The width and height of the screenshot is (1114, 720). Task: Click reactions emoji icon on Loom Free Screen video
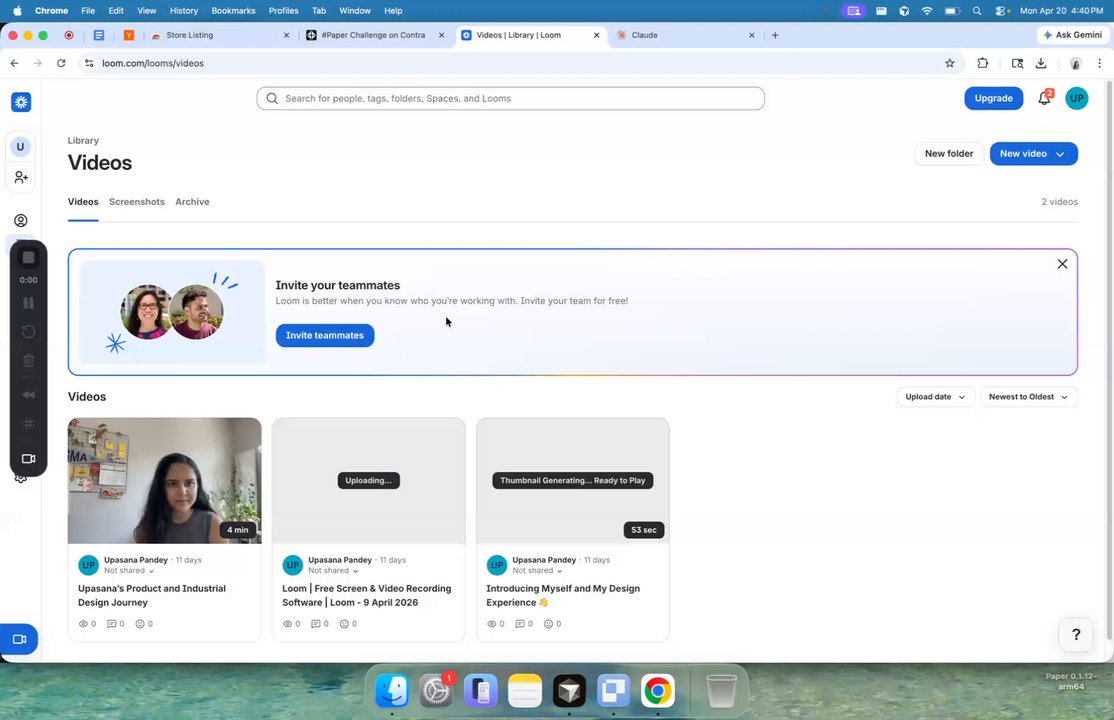click(344, 624)
